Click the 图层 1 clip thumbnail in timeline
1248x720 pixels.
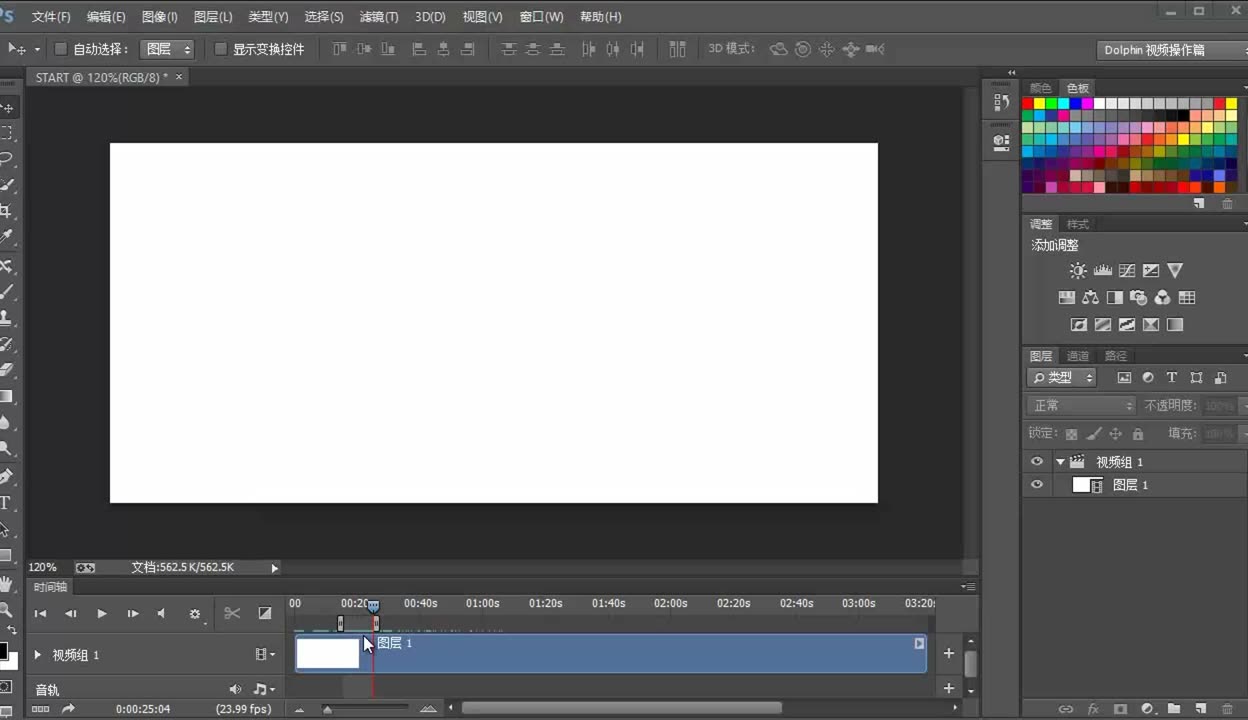coord(328,653)
